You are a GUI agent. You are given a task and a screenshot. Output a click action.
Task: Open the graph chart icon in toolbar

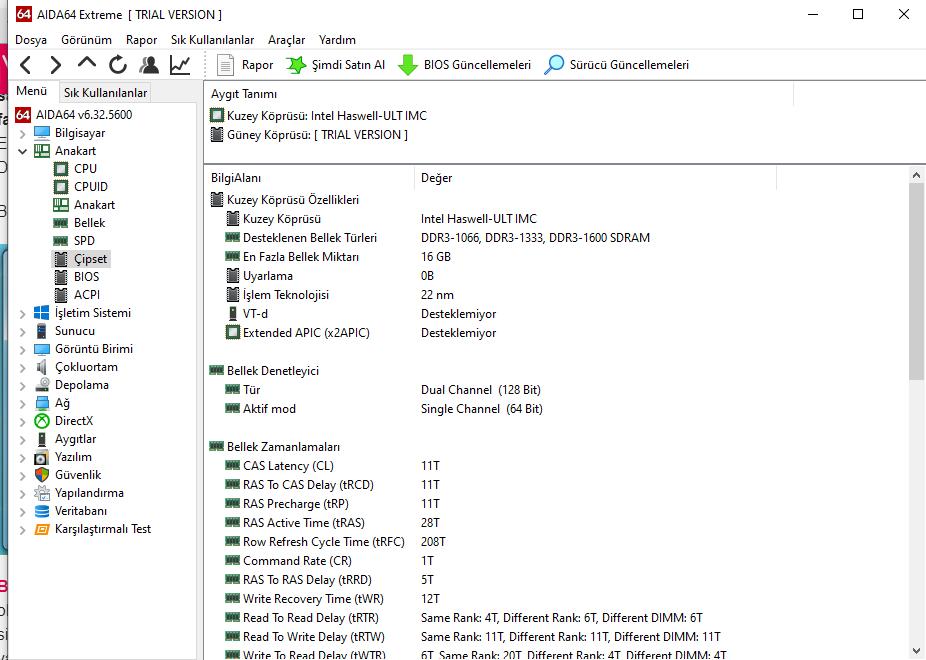click(180, 65)
